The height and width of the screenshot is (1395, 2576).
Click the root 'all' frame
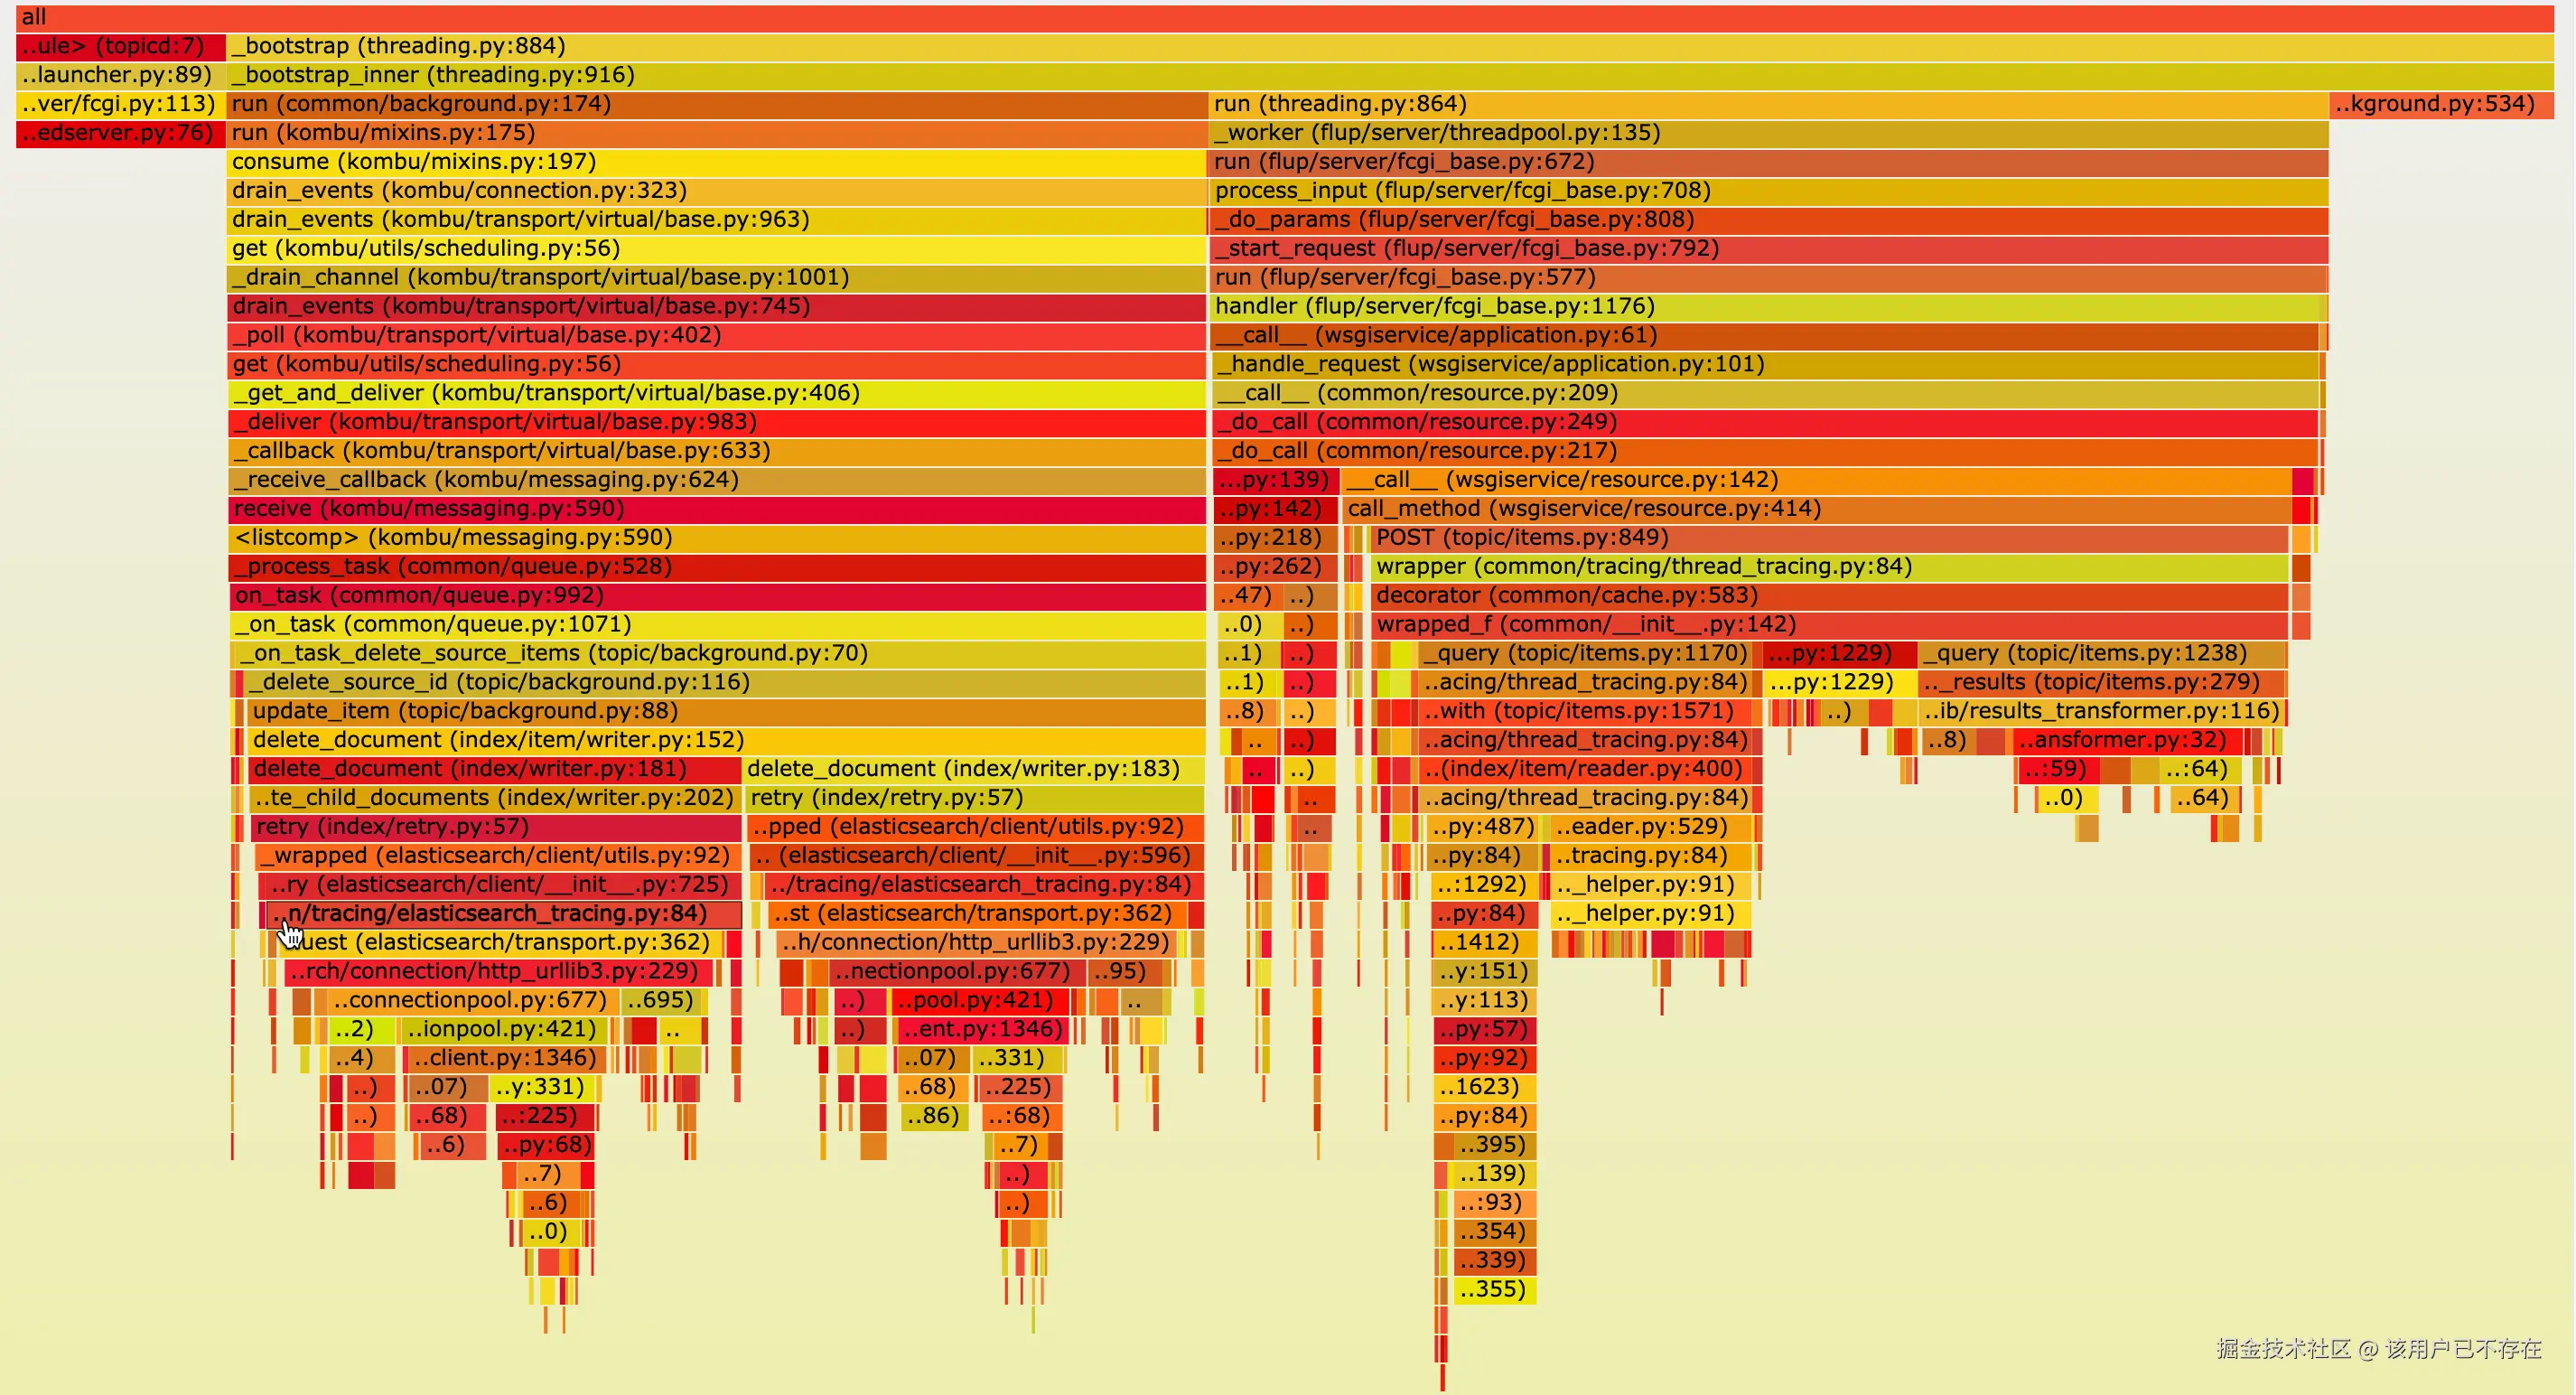[1285, 17]
